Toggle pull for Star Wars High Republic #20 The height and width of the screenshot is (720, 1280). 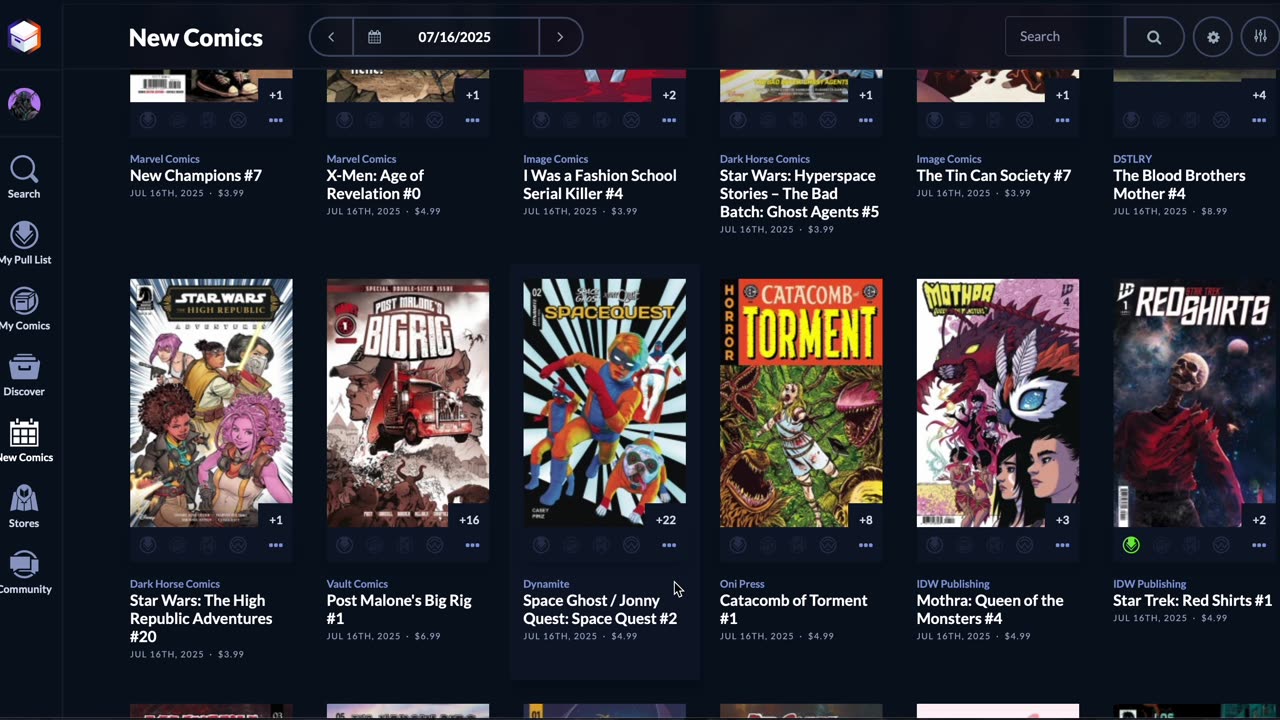pyautogui.click(x=148, y=545)
